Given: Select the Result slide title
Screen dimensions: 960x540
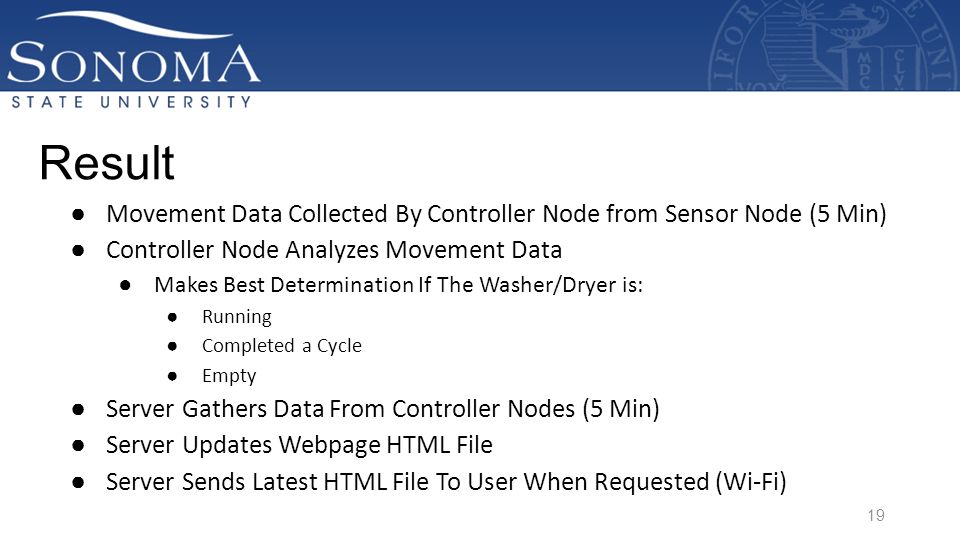Looking at the screenshot, I should pyautogui.click(x=107, y=163).
